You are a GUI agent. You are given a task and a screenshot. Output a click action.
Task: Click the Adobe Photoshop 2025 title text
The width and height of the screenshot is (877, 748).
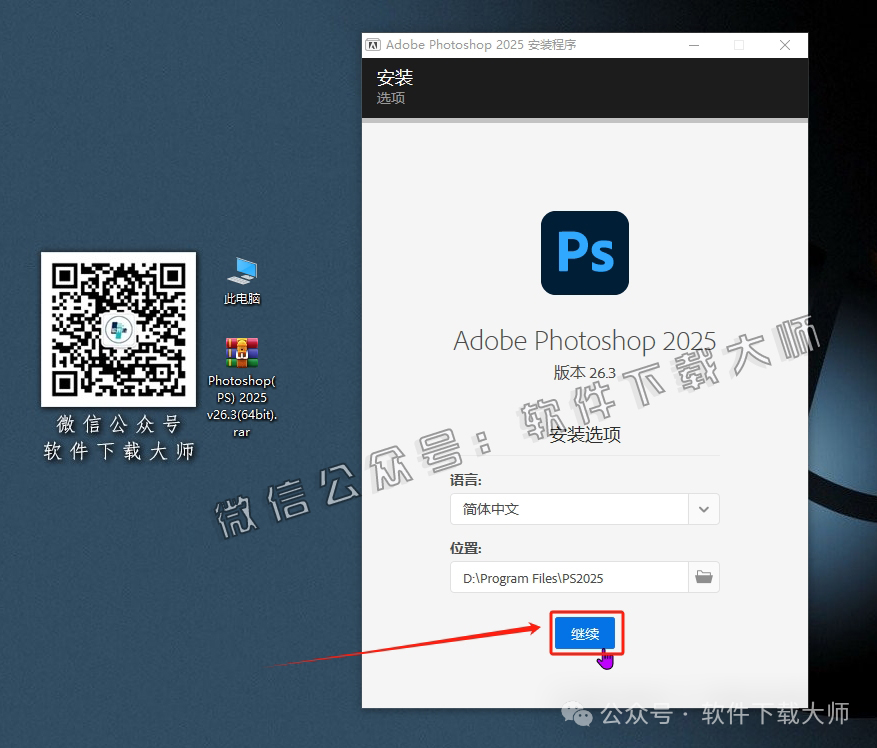[584, 341]
